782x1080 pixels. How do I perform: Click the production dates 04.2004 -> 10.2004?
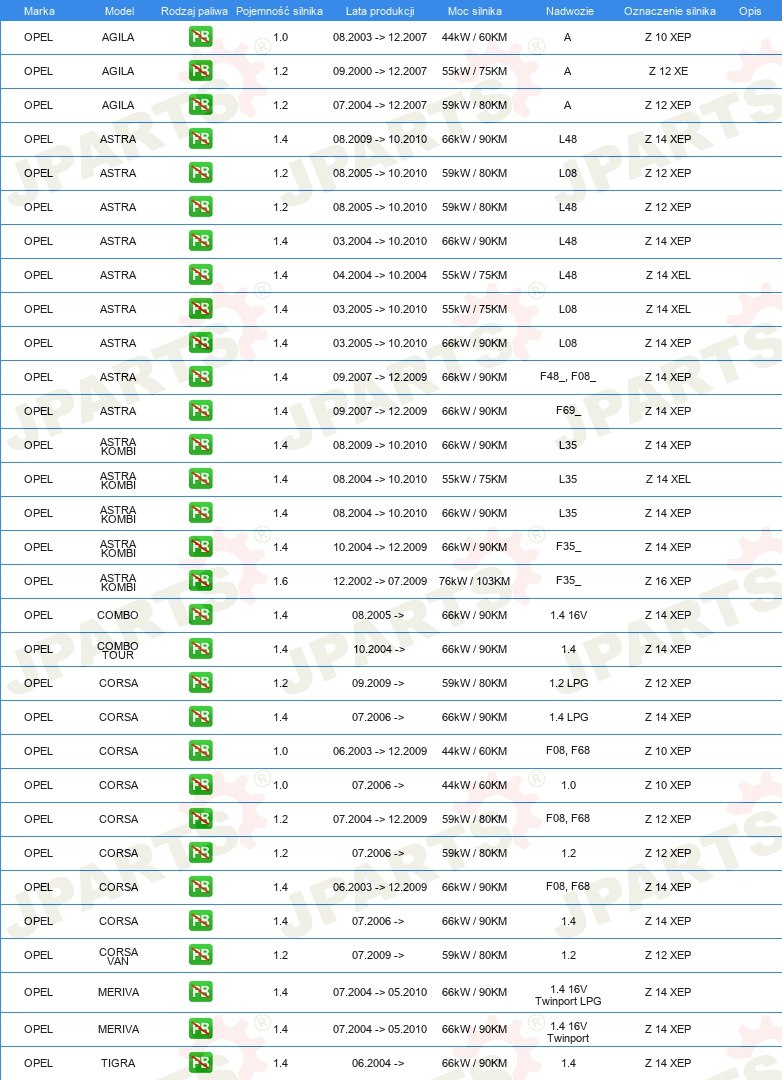(380, 275)
